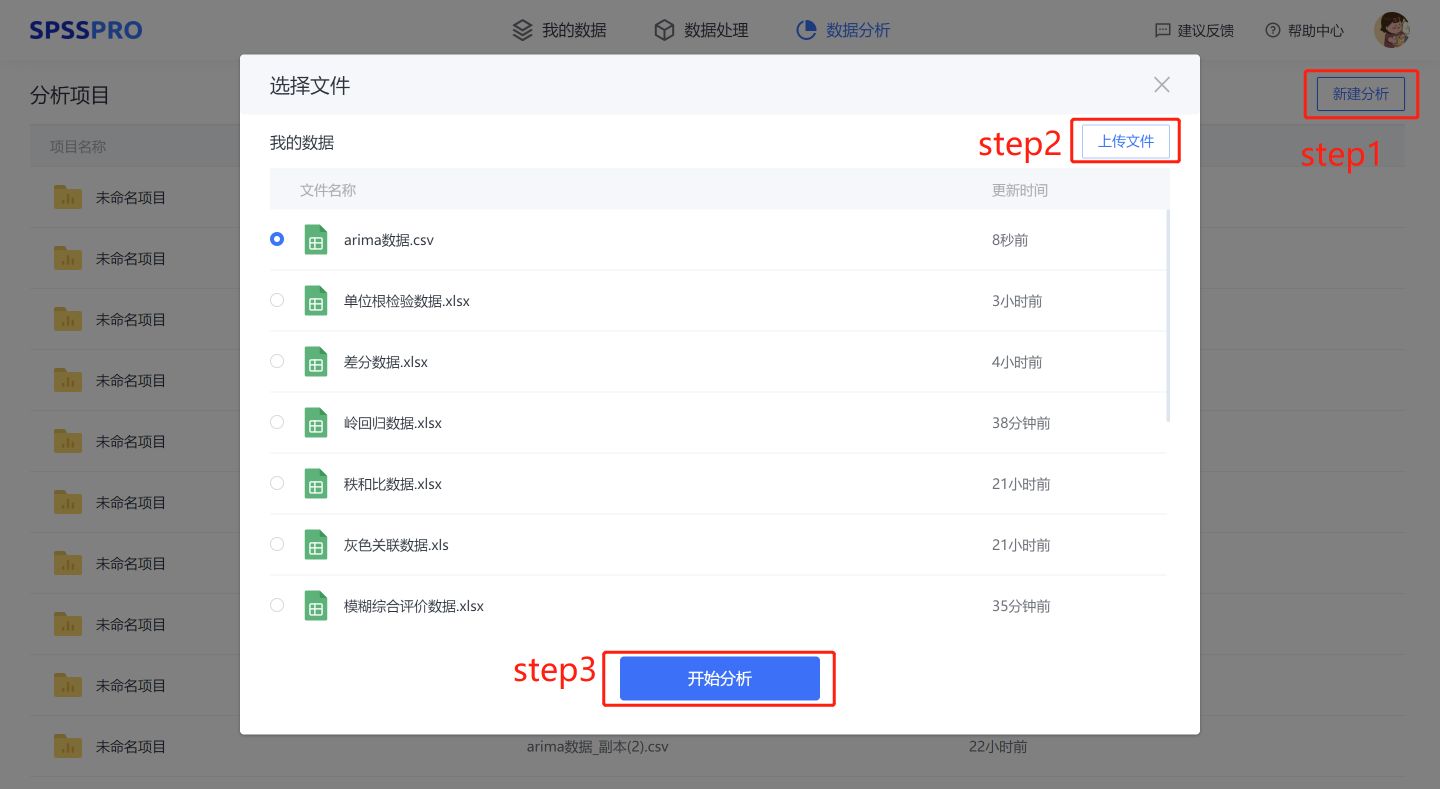The width and height of the screenshot is (1440, 789).
Task: Click the 秩和比数据.xlsx spreadsheet icon
Action: 316,484
